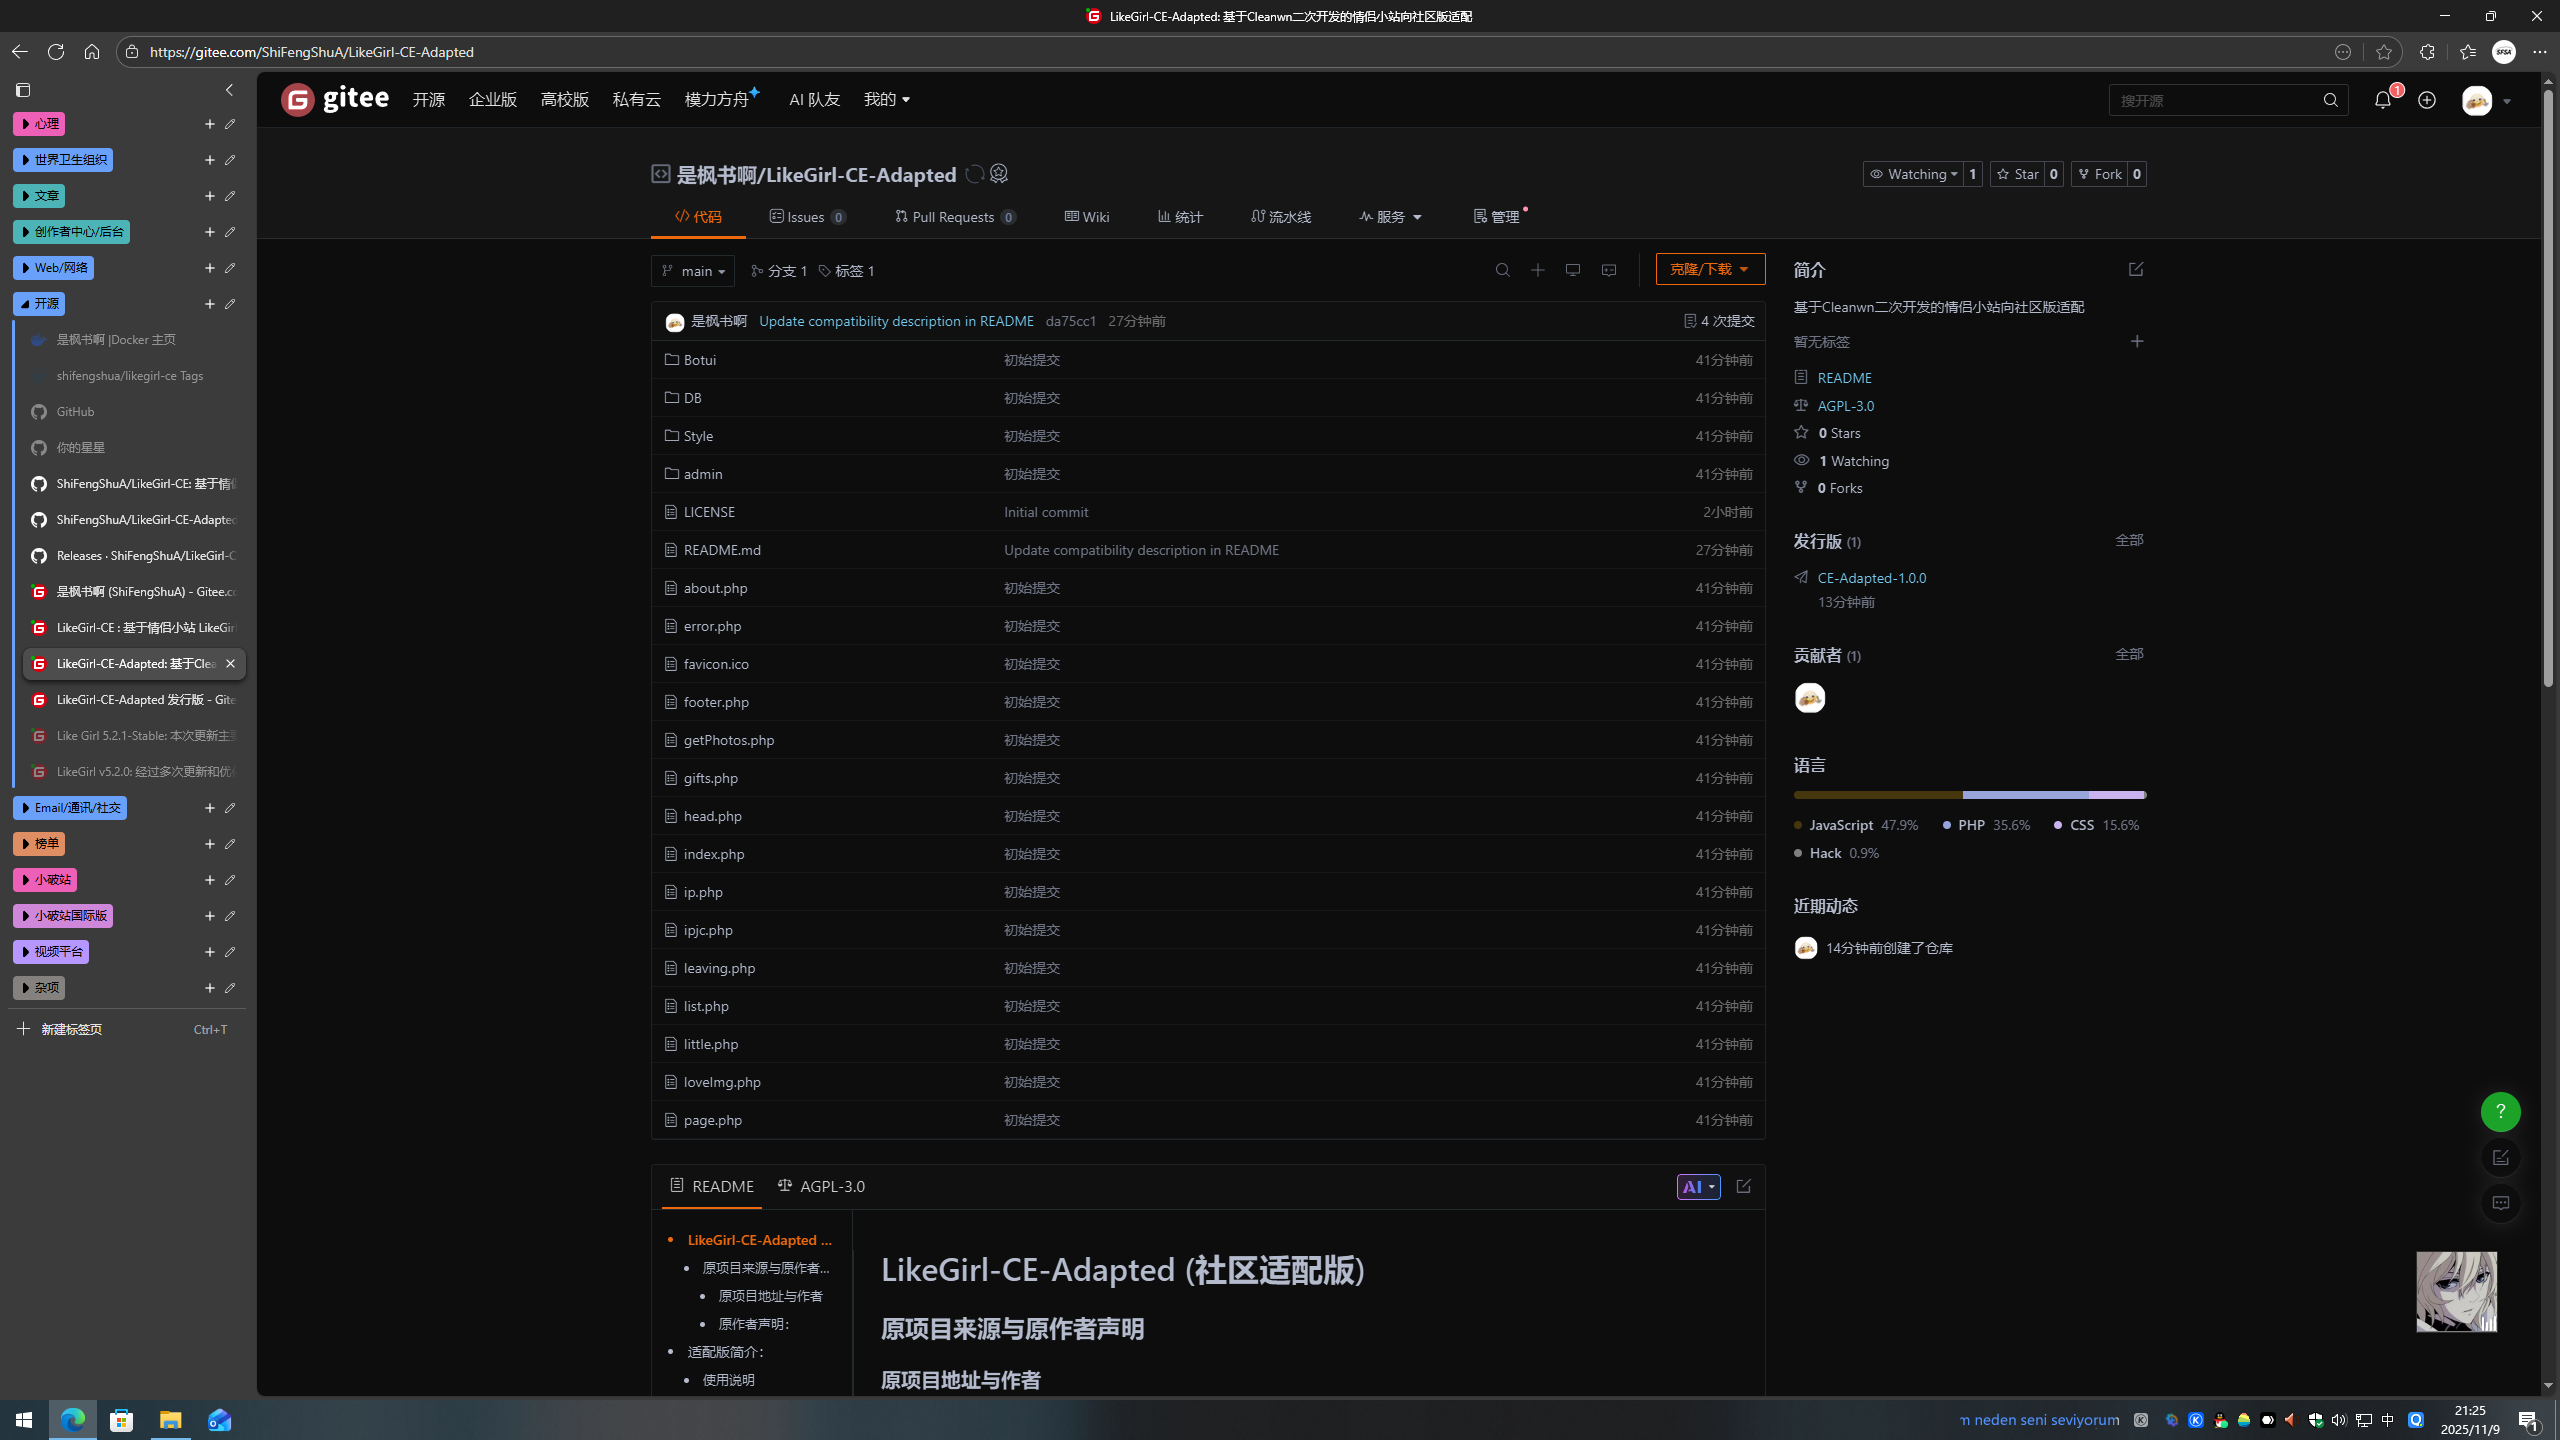The image size is (2560, 1440).
Task: Click the plus icon to add file
Action: [1538, 270]
